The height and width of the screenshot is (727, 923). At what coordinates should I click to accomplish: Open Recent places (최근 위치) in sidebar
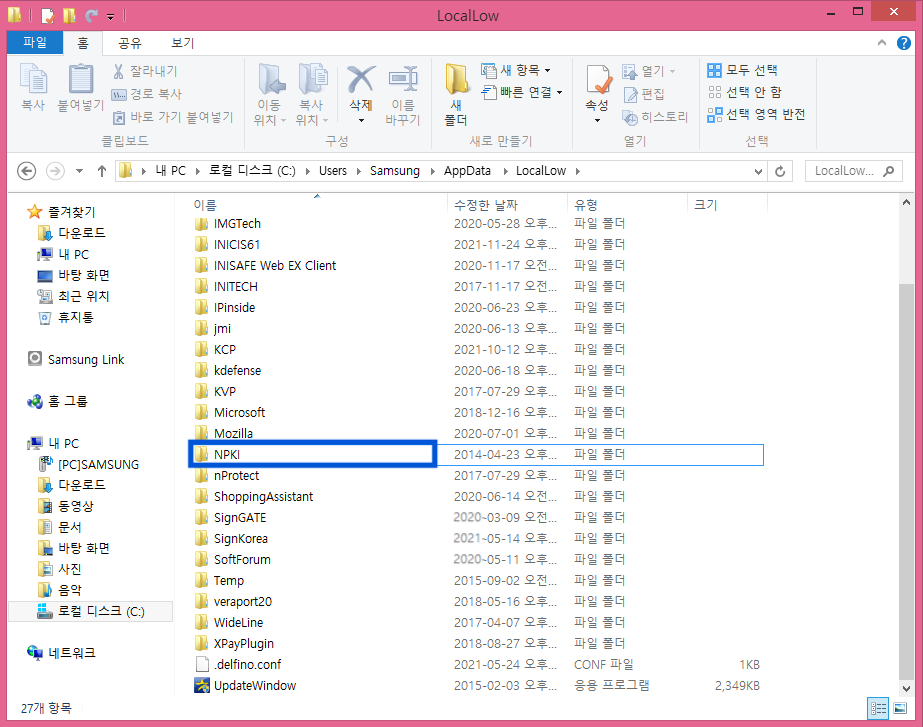coord(74,296)
